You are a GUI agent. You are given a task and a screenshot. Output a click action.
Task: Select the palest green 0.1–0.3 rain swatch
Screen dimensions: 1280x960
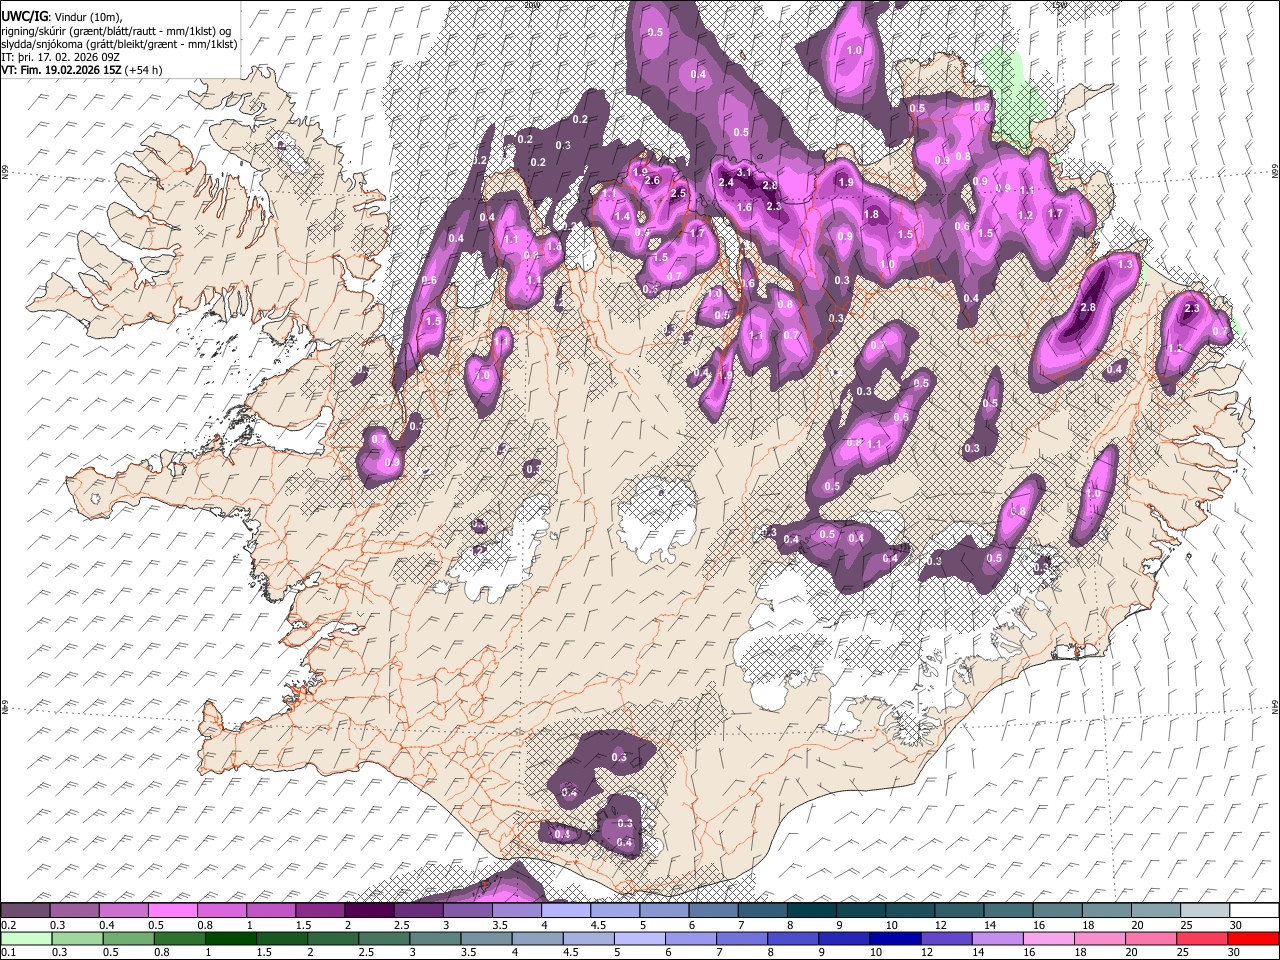click(25, 938)
